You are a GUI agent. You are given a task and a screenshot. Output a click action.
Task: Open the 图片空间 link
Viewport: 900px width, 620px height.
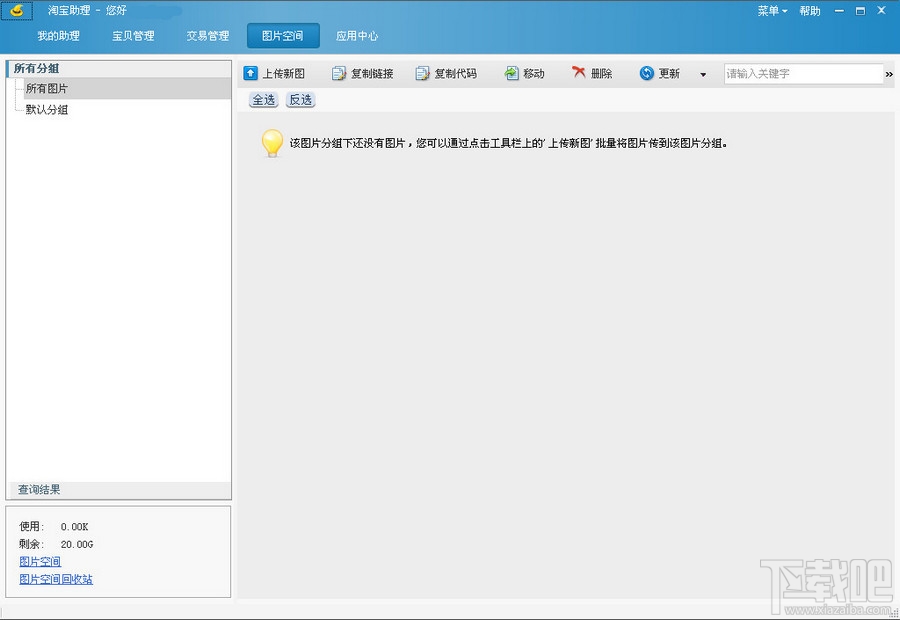40,561
